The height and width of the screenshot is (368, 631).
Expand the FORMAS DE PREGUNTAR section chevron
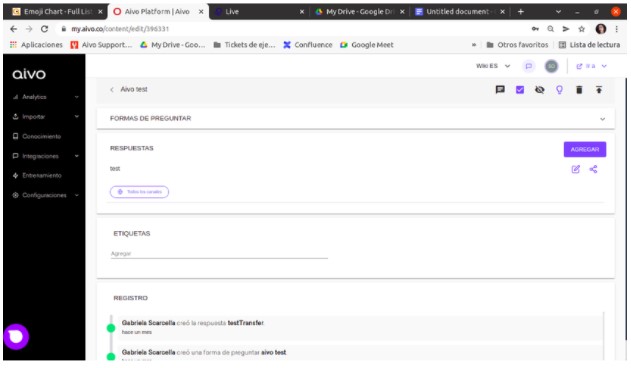click(602, 119)
